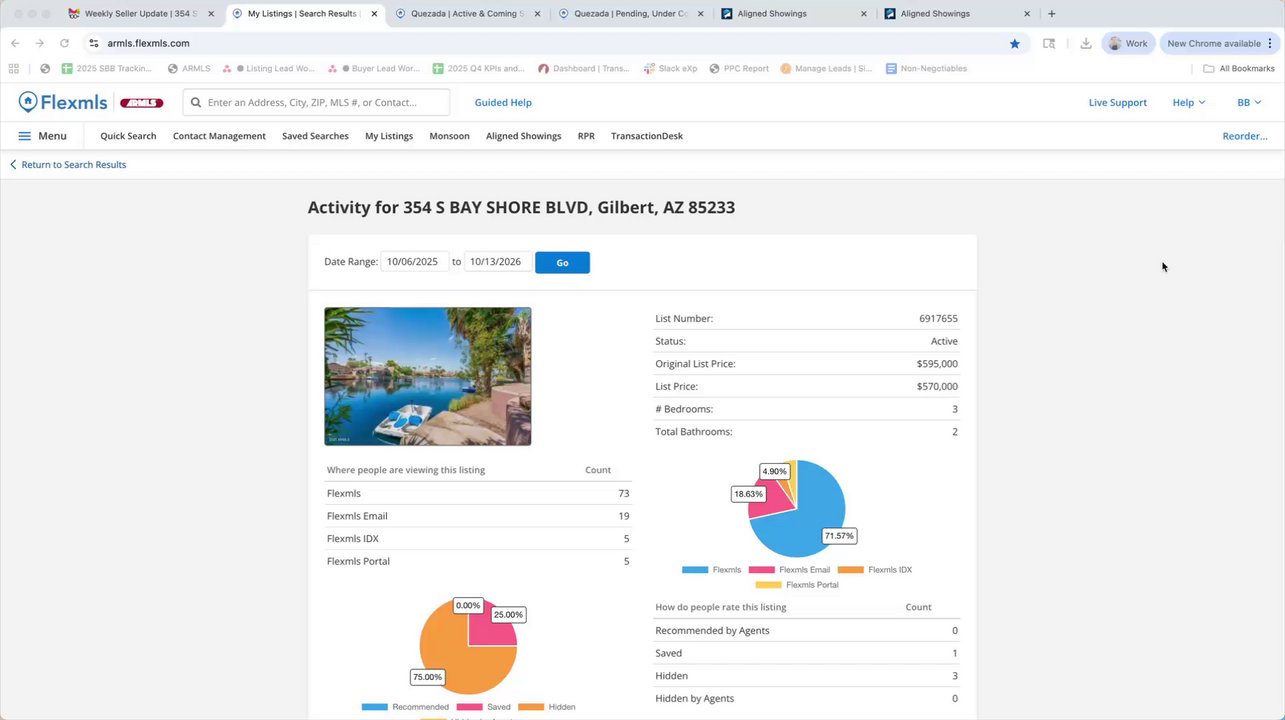This screenshot has width=1285, height=720.
Task: Select Monsoon in the navigation bar
Action: coord(449,136)
